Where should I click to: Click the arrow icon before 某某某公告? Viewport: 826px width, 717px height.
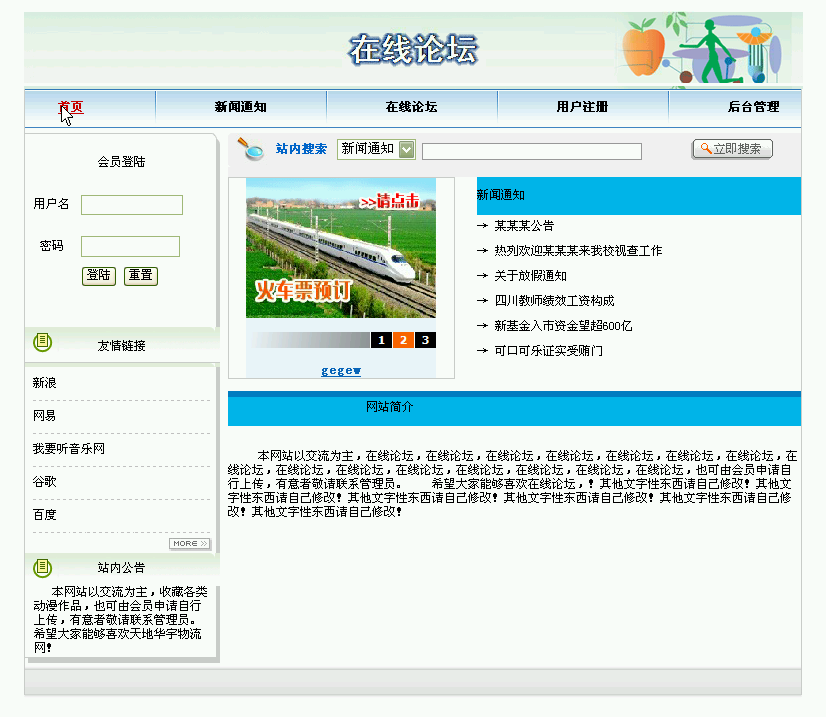pos(482,226)
